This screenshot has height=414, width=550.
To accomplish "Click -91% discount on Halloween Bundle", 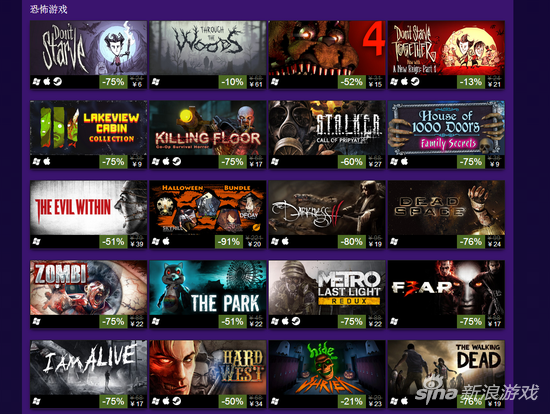I will click(x=229, y=242).
